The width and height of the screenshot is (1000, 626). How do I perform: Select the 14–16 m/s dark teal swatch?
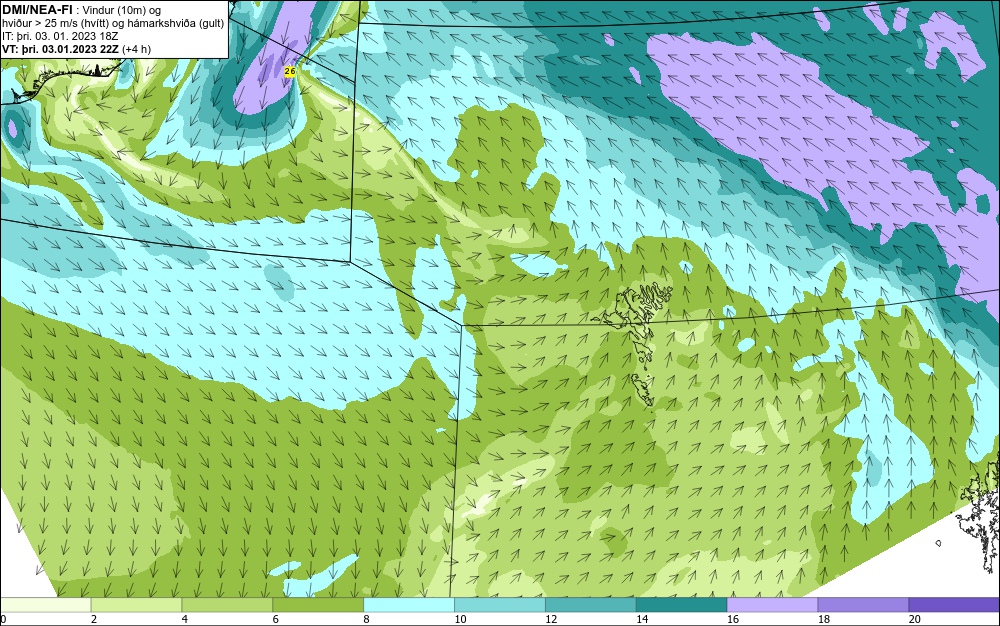coord(681,605)
